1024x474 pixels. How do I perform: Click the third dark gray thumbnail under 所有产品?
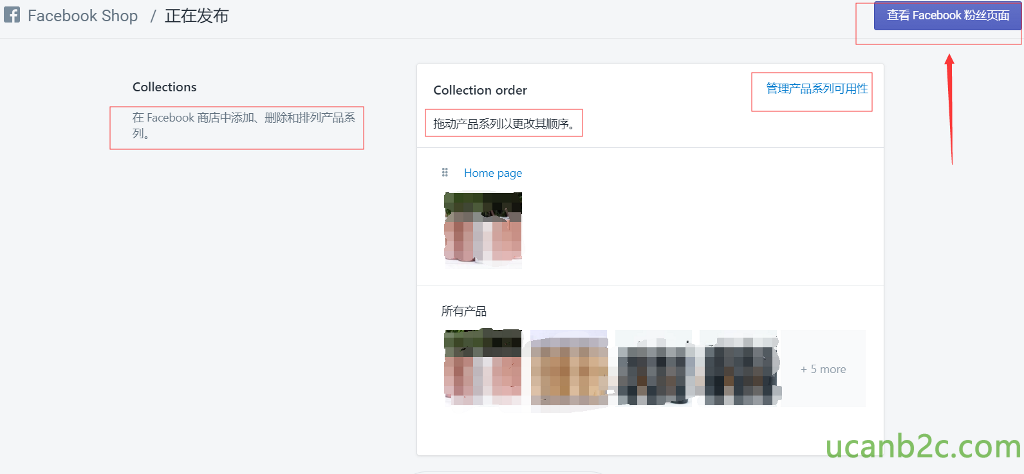654,368
